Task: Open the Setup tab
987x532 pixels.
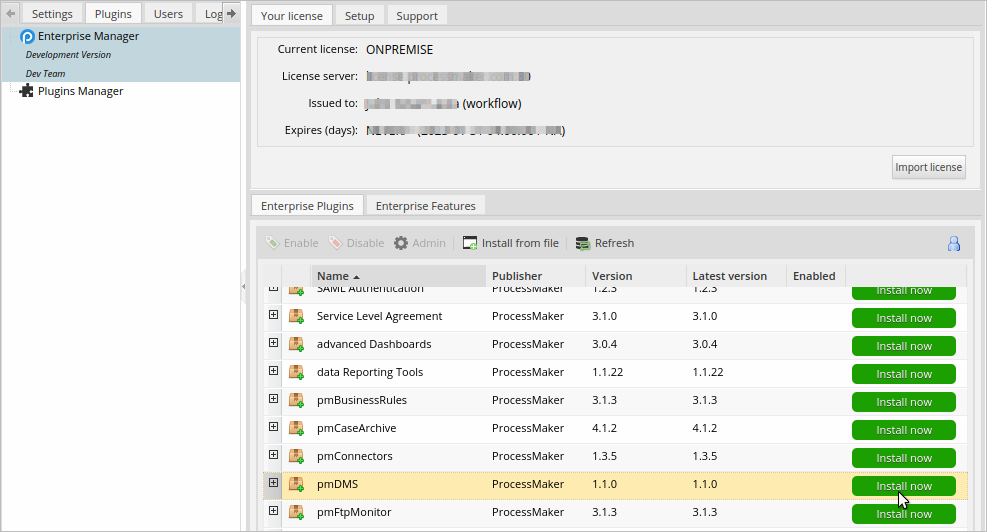Action: [x=359, y=16]
